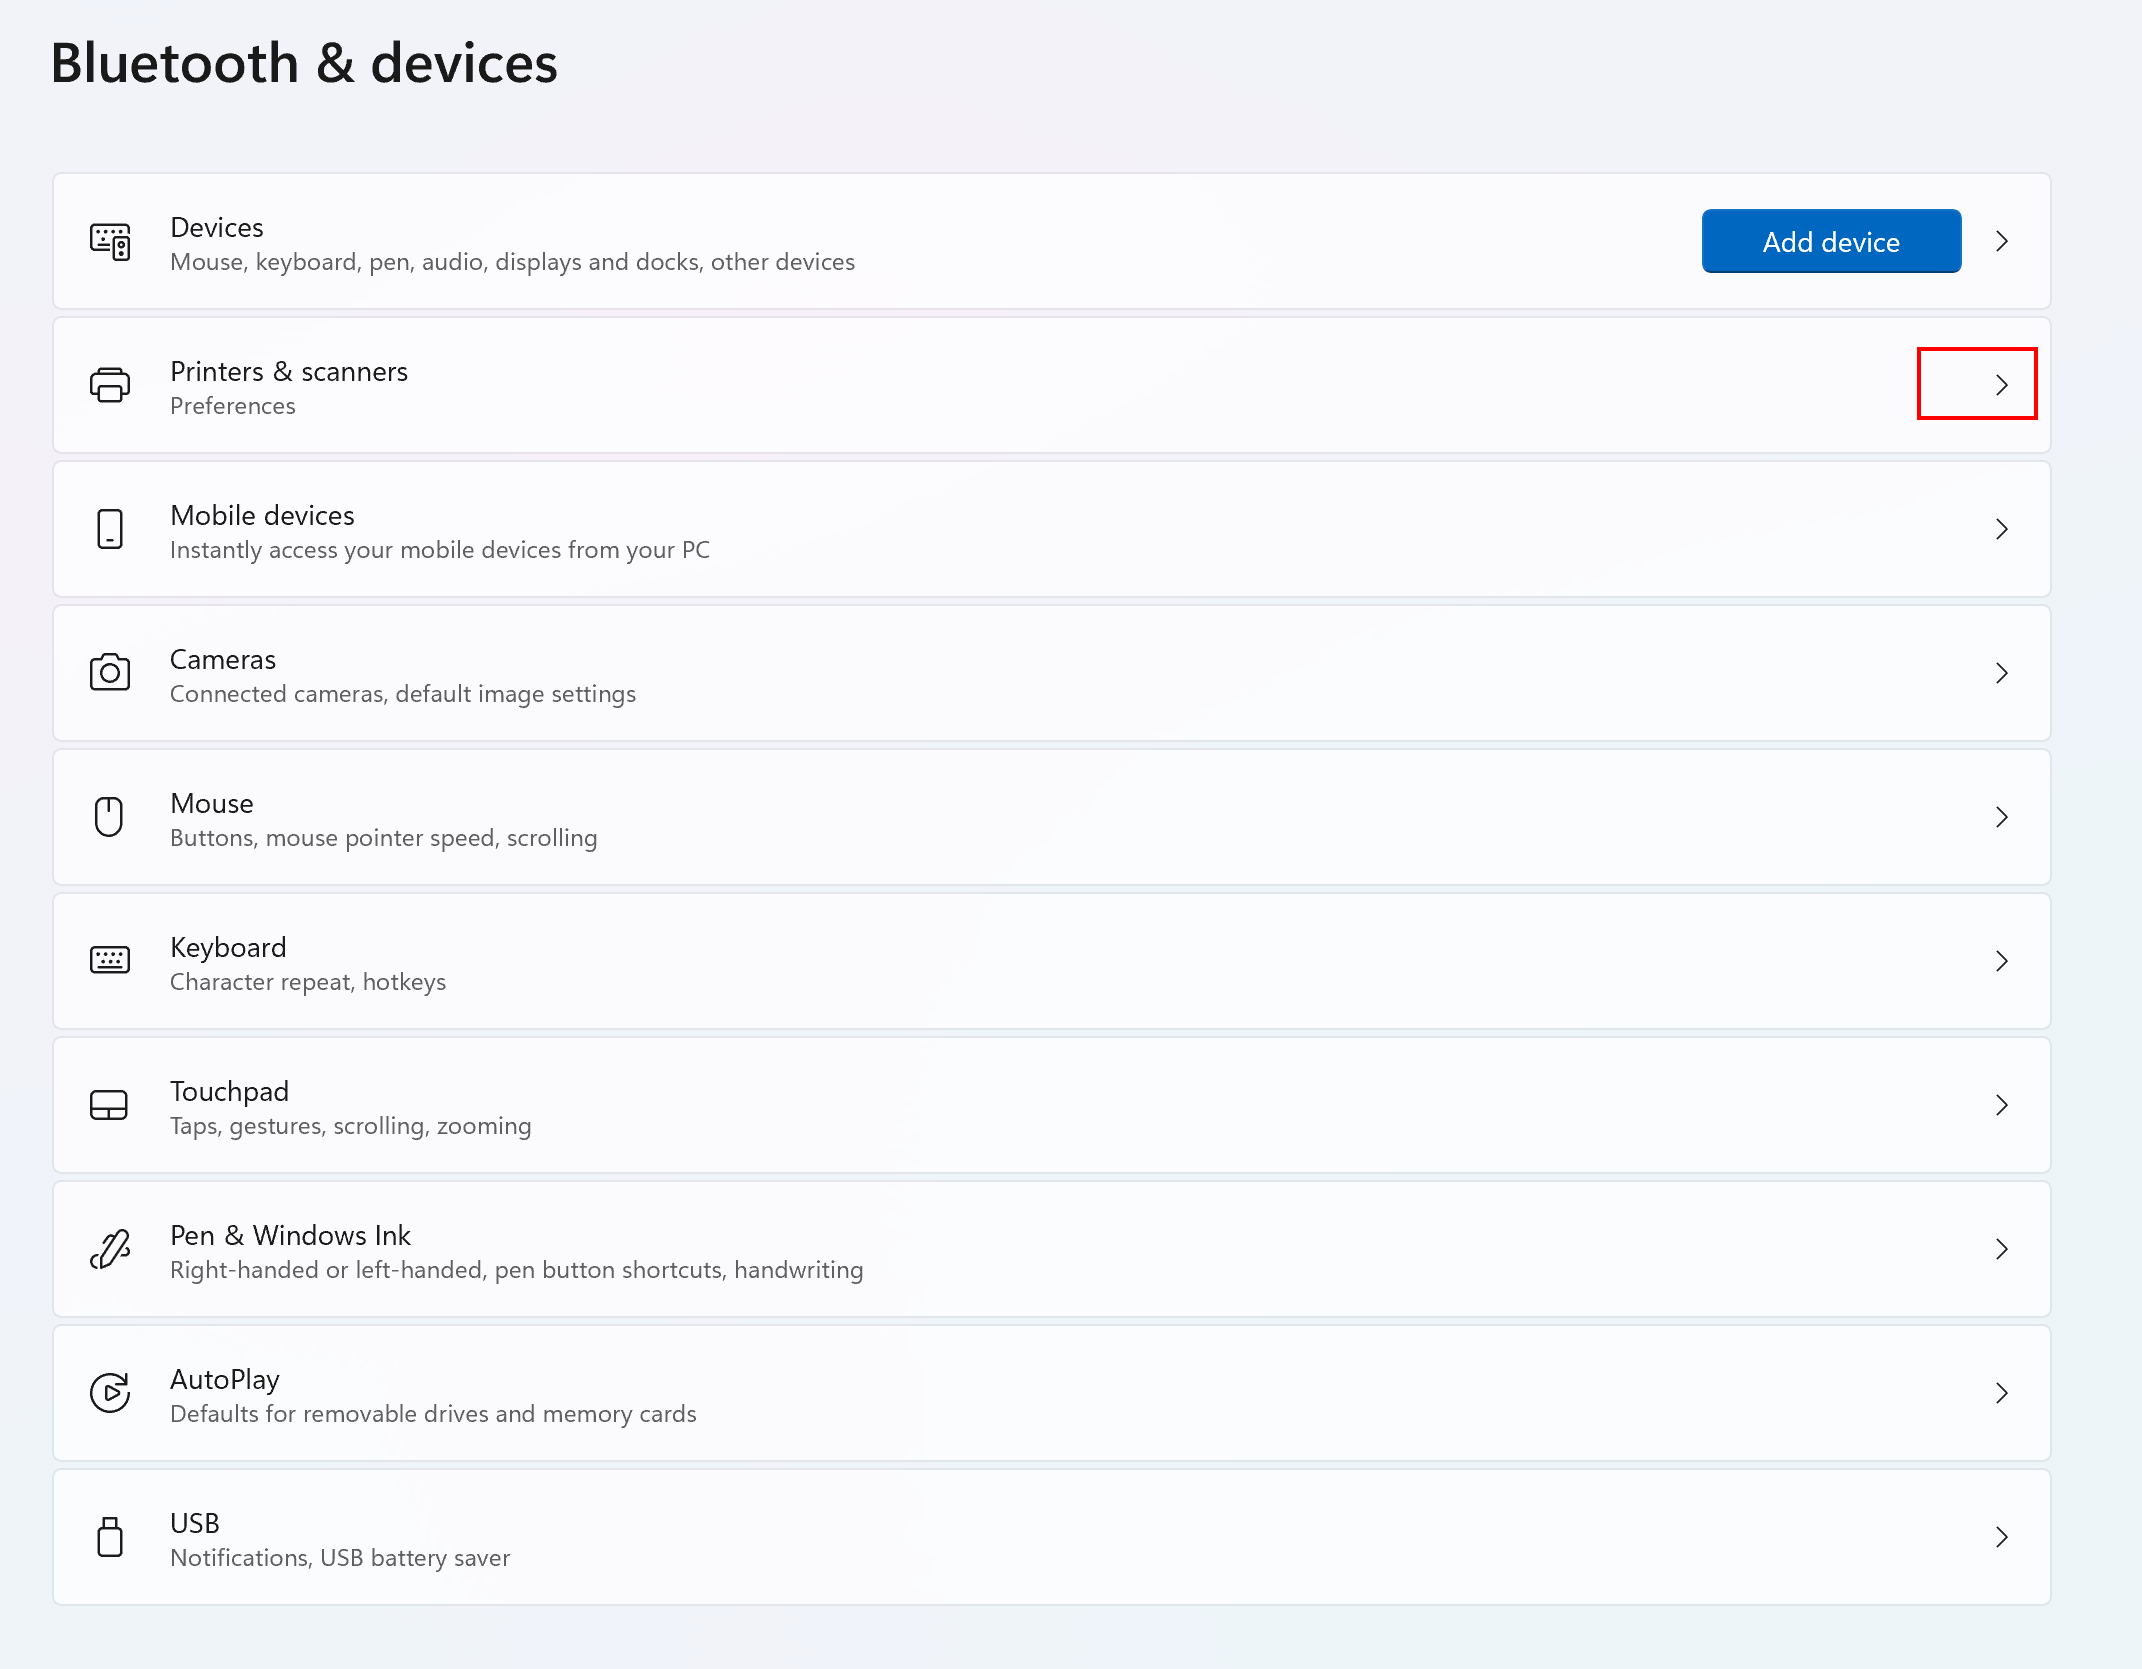
Task: Open the AutoPlay title
Action: point(225,1379)
